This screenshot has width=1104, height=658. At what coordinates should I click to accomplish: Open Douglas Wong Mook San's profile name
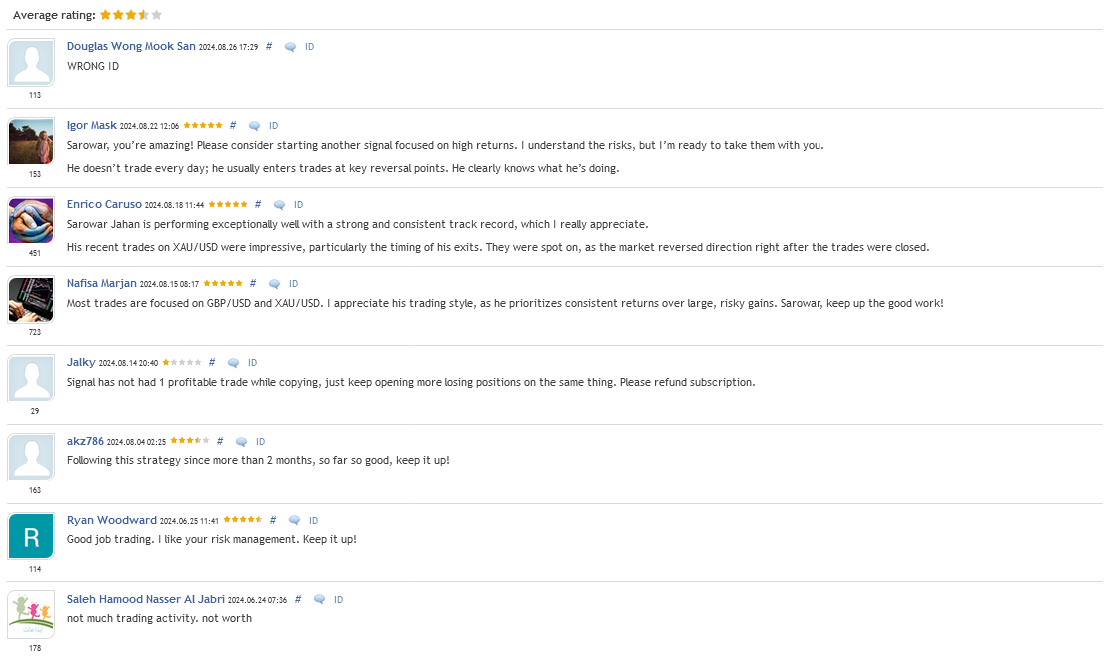(131, 46)
